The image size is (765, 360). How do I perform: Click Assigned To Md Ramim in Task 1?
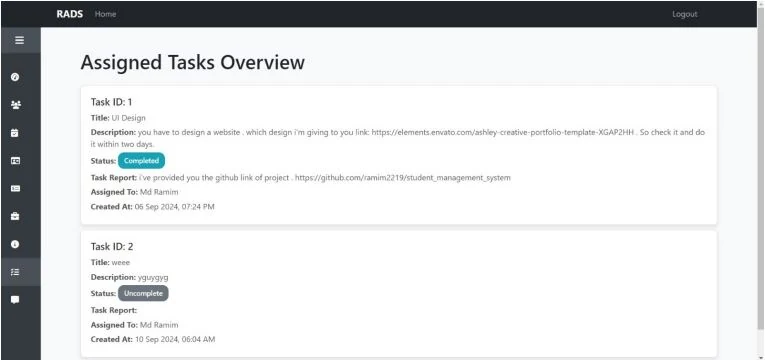pyautogui.click(x=134, y=192)
